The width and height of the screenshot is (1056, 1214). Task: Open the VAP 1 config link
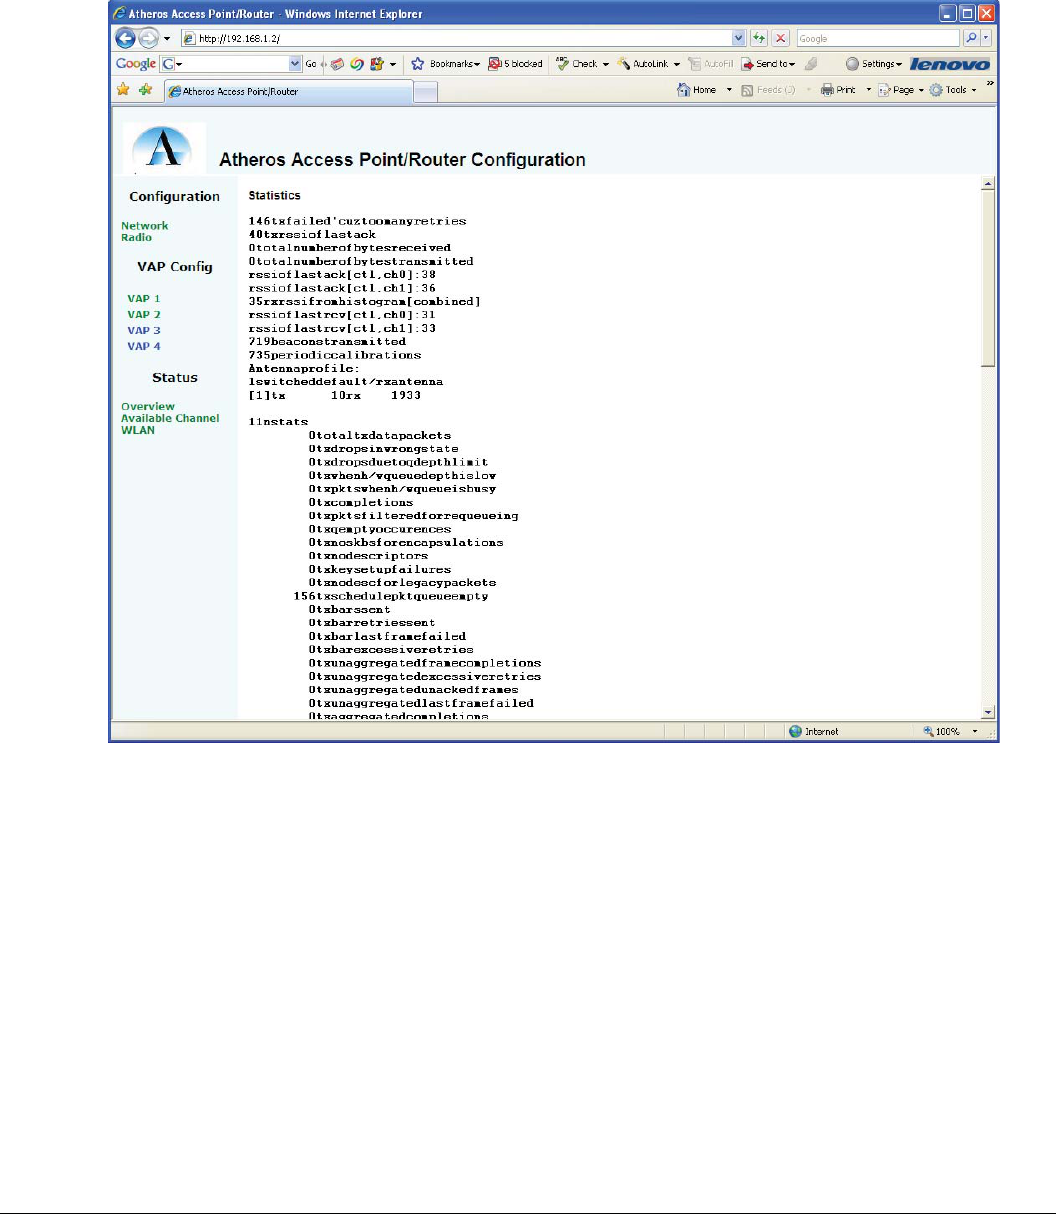coord(143,299)
